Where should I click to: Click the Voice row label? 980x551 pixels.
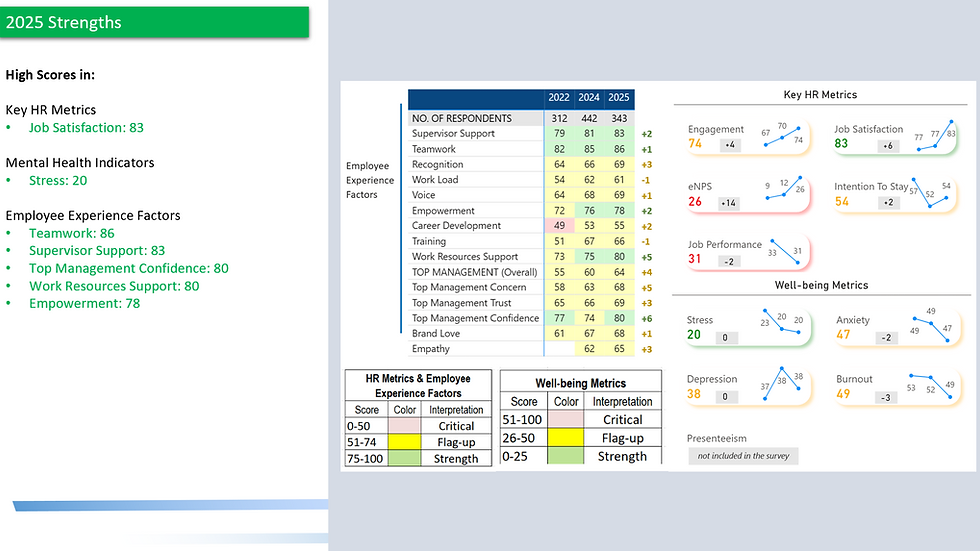(x=423, y=195)
